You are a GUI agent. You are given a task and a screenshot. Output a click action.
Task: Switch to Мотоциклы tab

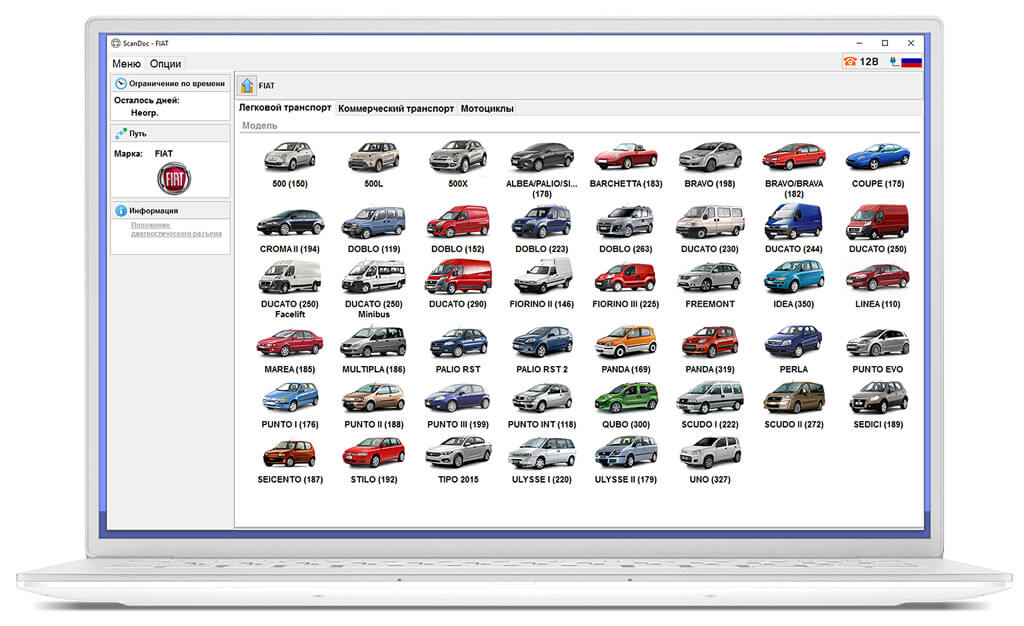click(x=487, y=108)
